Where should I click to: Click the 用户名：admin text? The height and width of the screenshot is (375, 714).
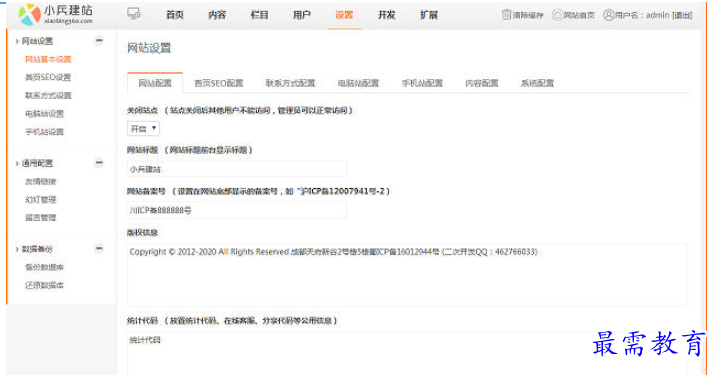643,15
